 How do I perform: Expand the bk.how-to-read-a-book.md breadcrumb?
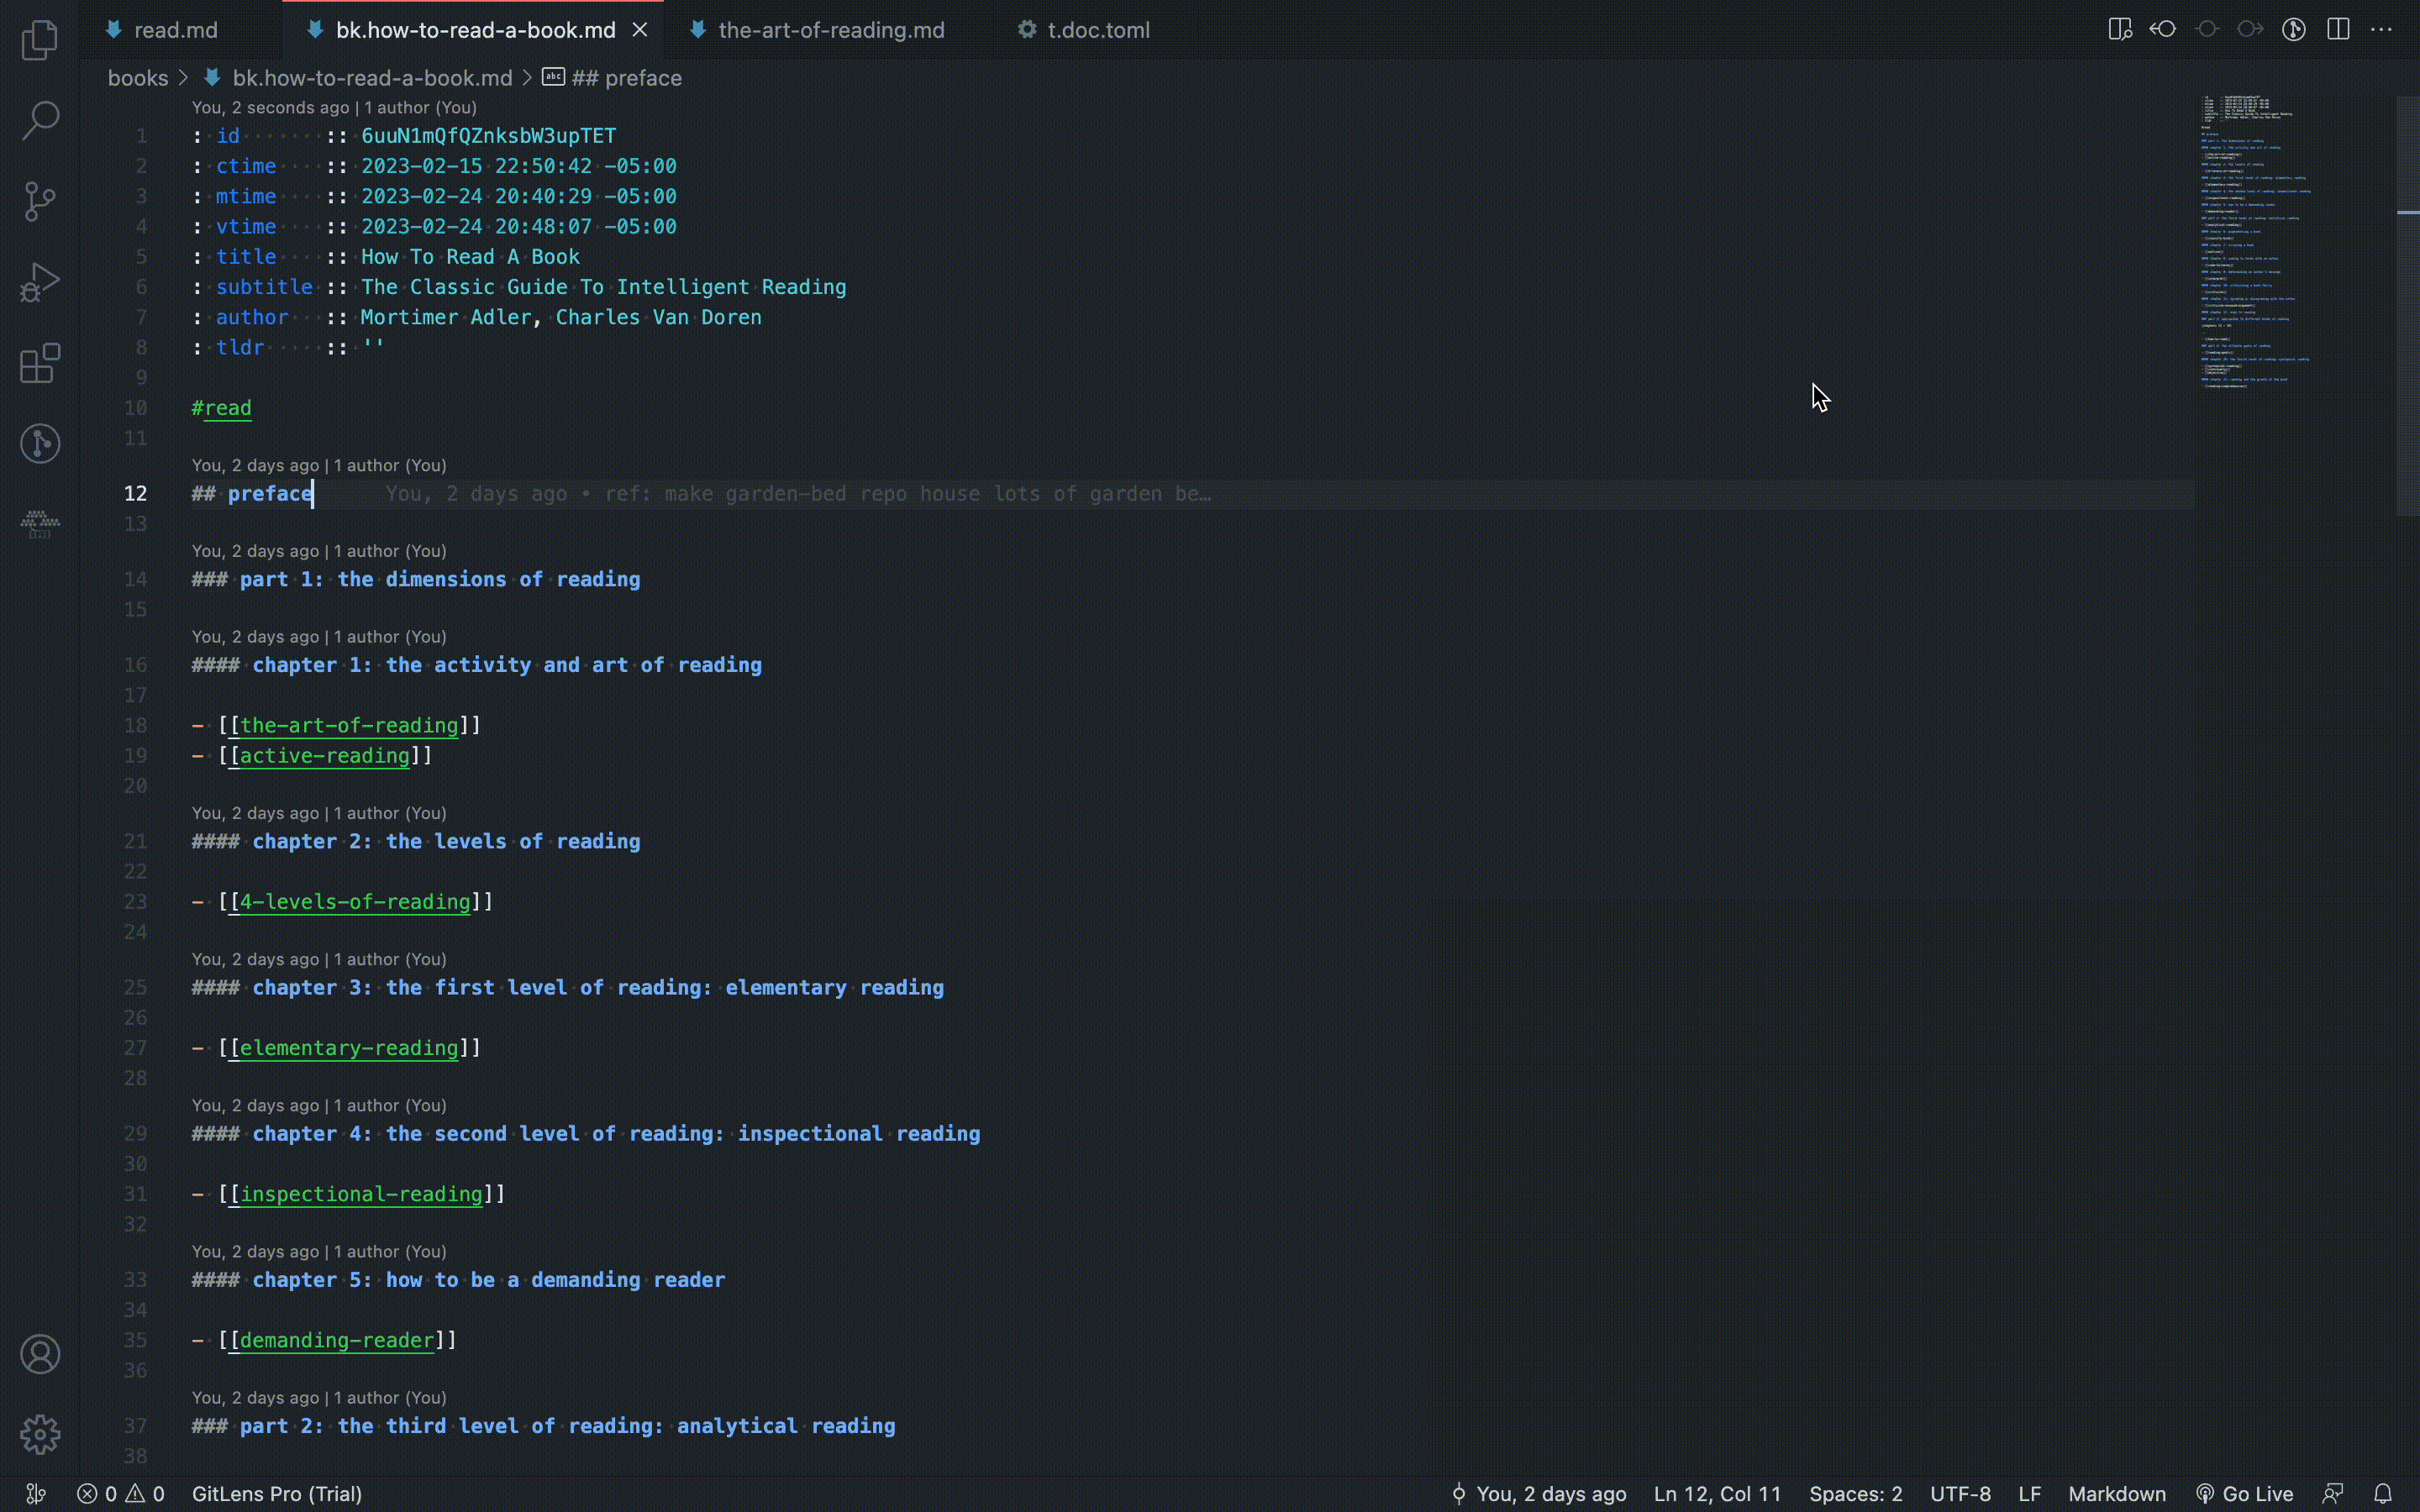372,78
